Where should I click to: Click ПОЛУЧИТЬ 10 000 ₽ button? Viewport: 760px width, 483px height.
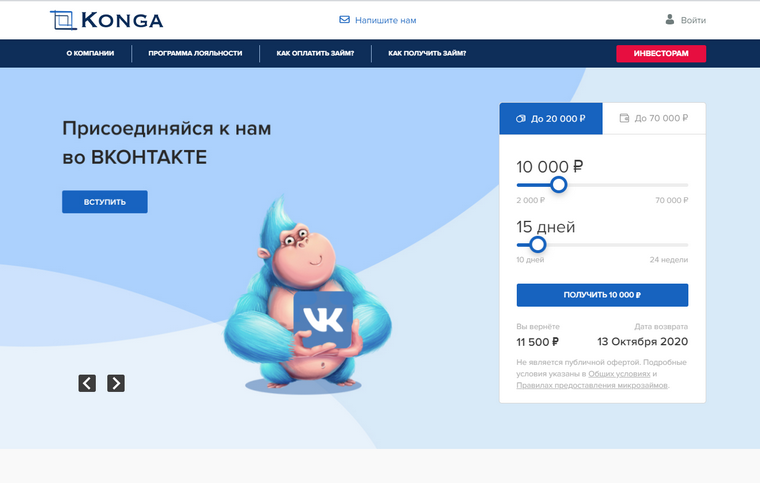602,295
